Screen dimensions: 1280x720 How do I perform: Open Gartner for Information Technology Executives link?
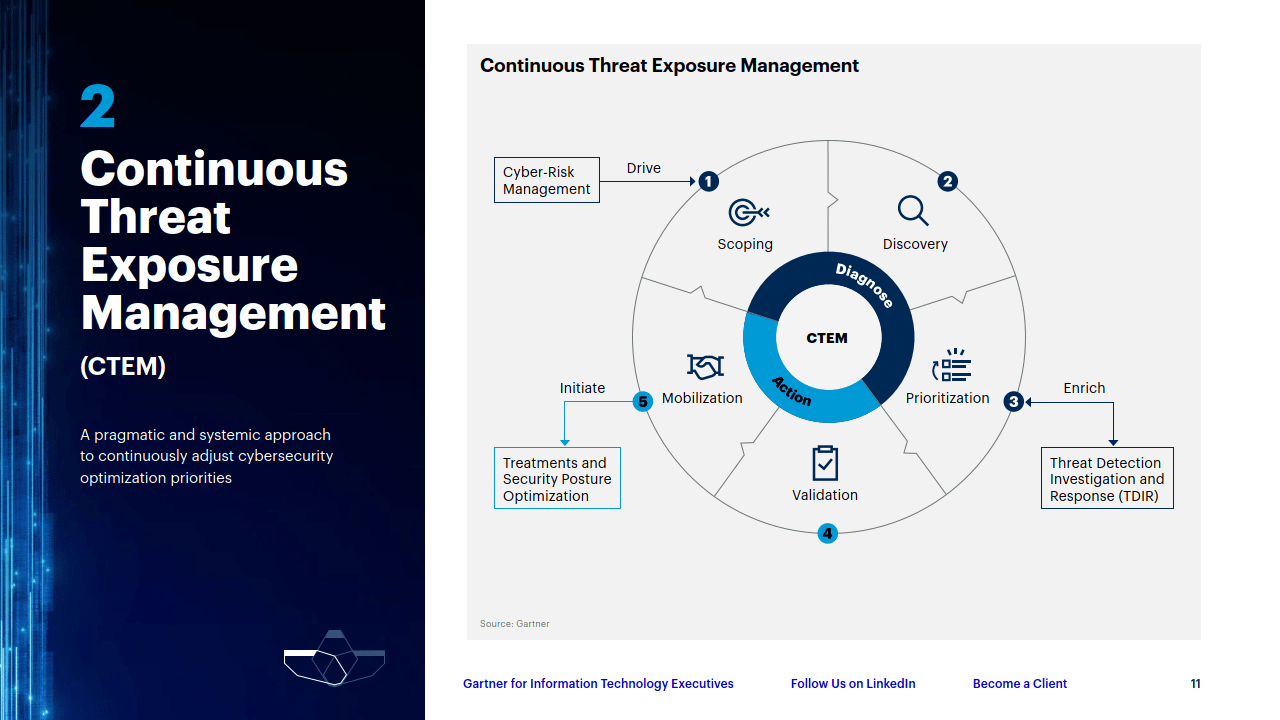(598, 684)
